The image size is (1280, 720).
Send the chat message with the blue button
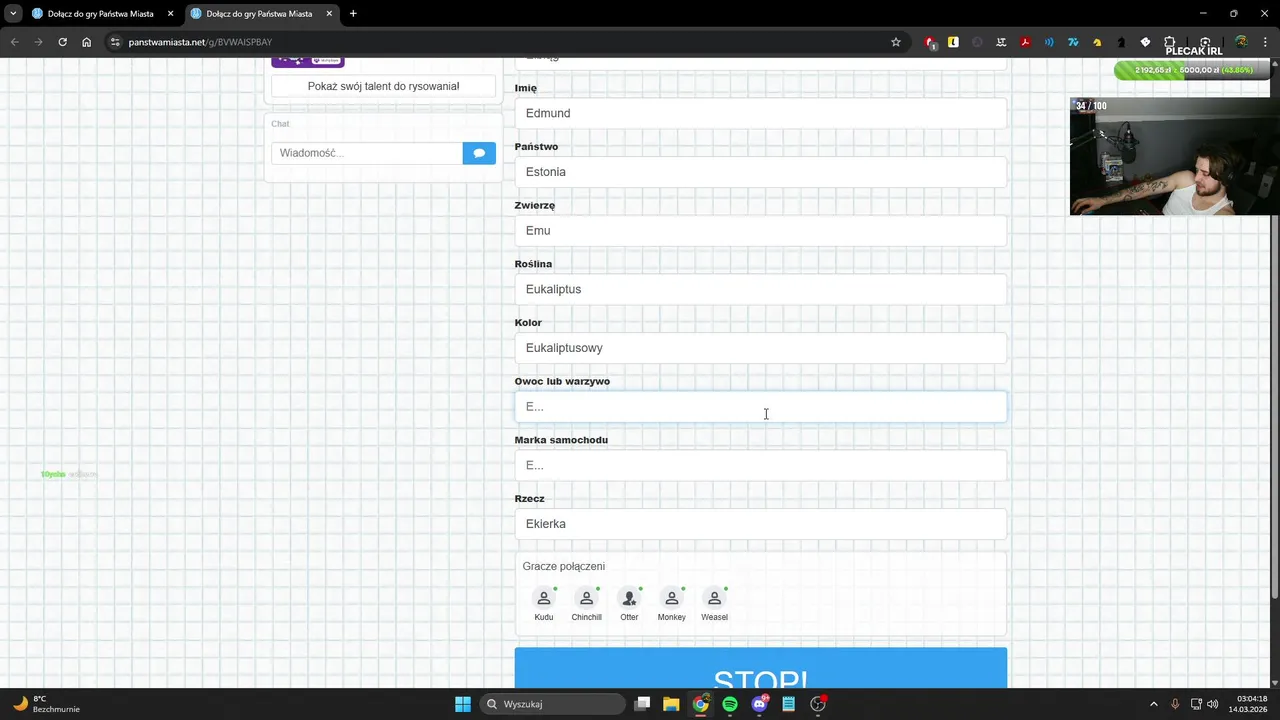(479, 153)
